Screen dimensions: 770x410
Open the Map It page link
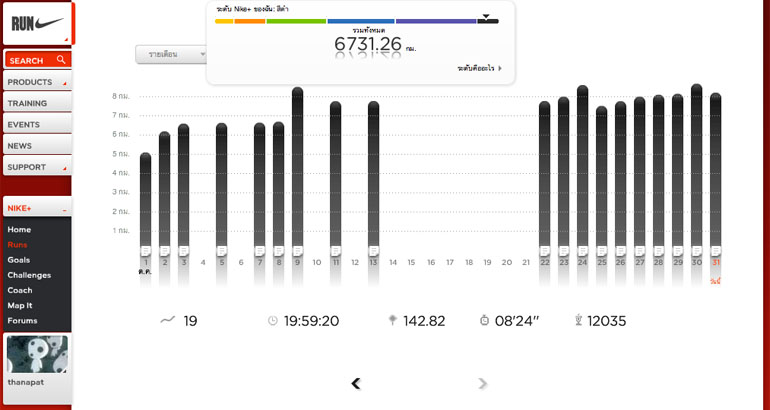click(x=21, y=305)
